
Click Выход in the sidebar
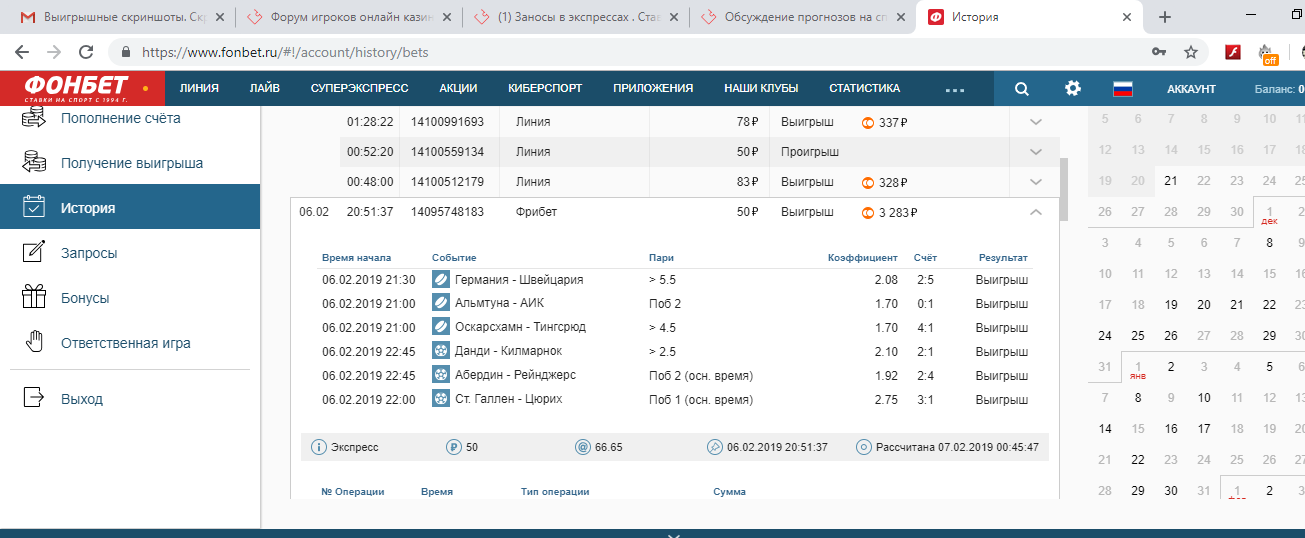coord(82,399)
